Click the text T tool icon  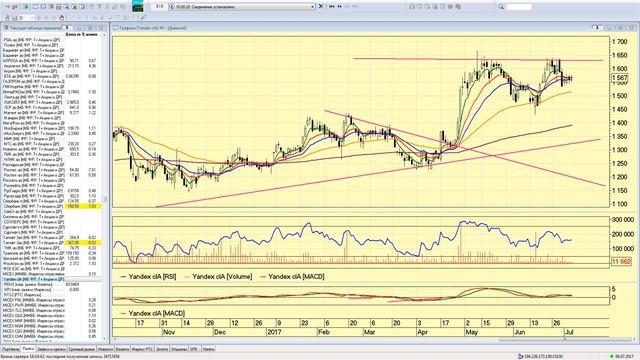tap(99, 7)
